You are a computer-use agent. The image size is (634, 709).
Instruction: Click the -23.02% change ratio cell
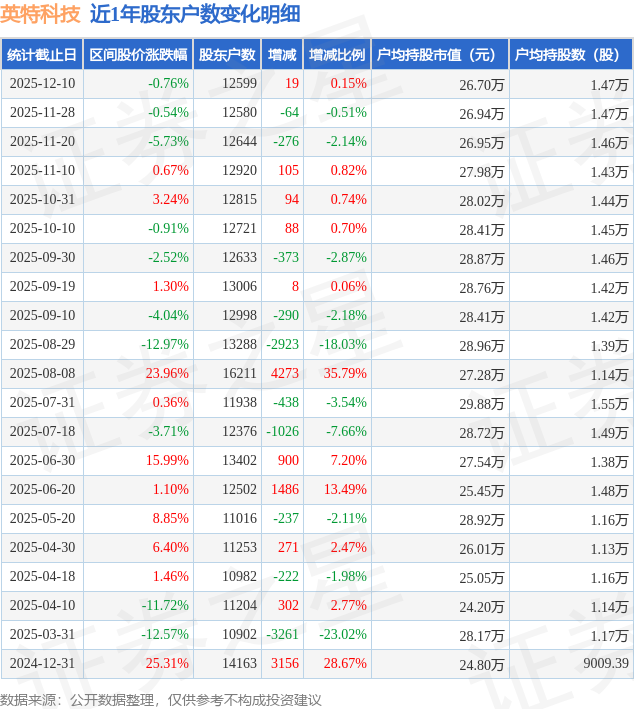coord(342,635)
